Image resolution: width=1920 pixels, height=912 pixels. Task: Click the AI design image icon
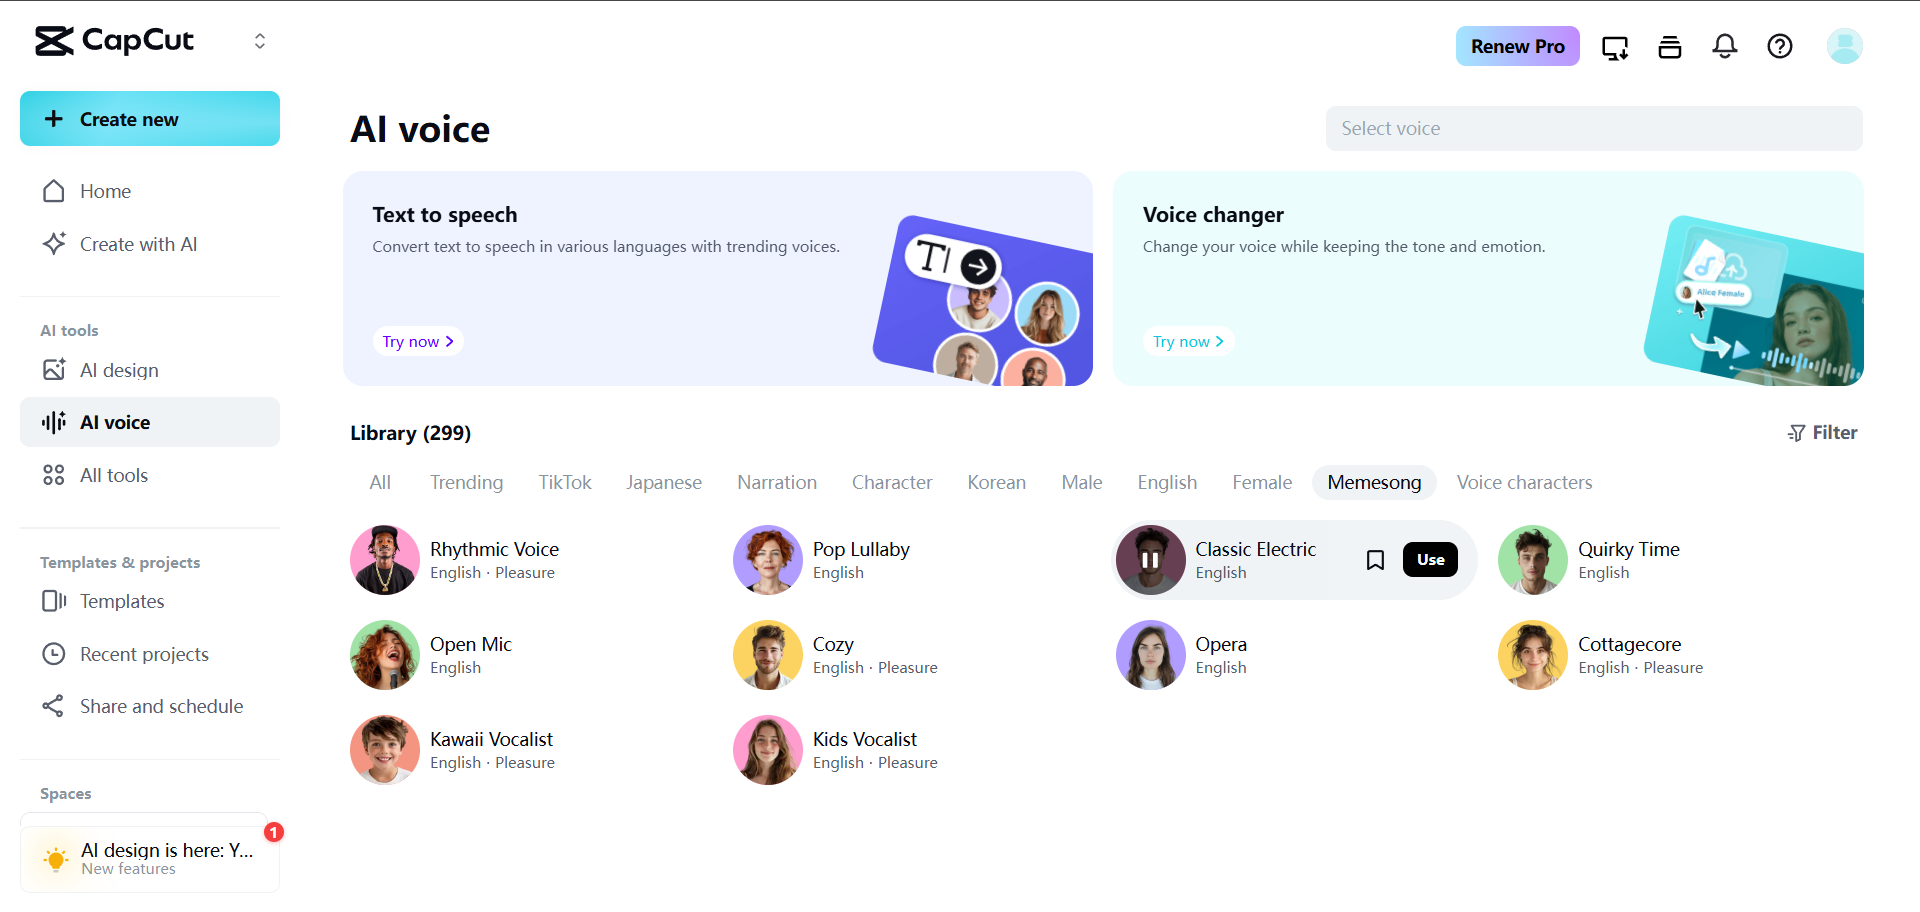[x=54, y=370]
